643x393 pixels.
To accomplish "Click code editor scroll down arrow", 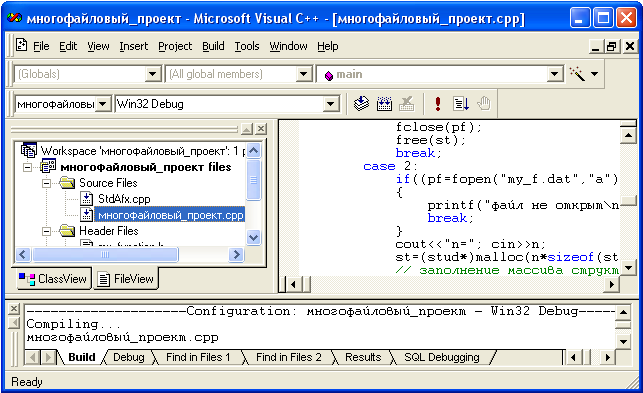I will [x=628, y=268].
